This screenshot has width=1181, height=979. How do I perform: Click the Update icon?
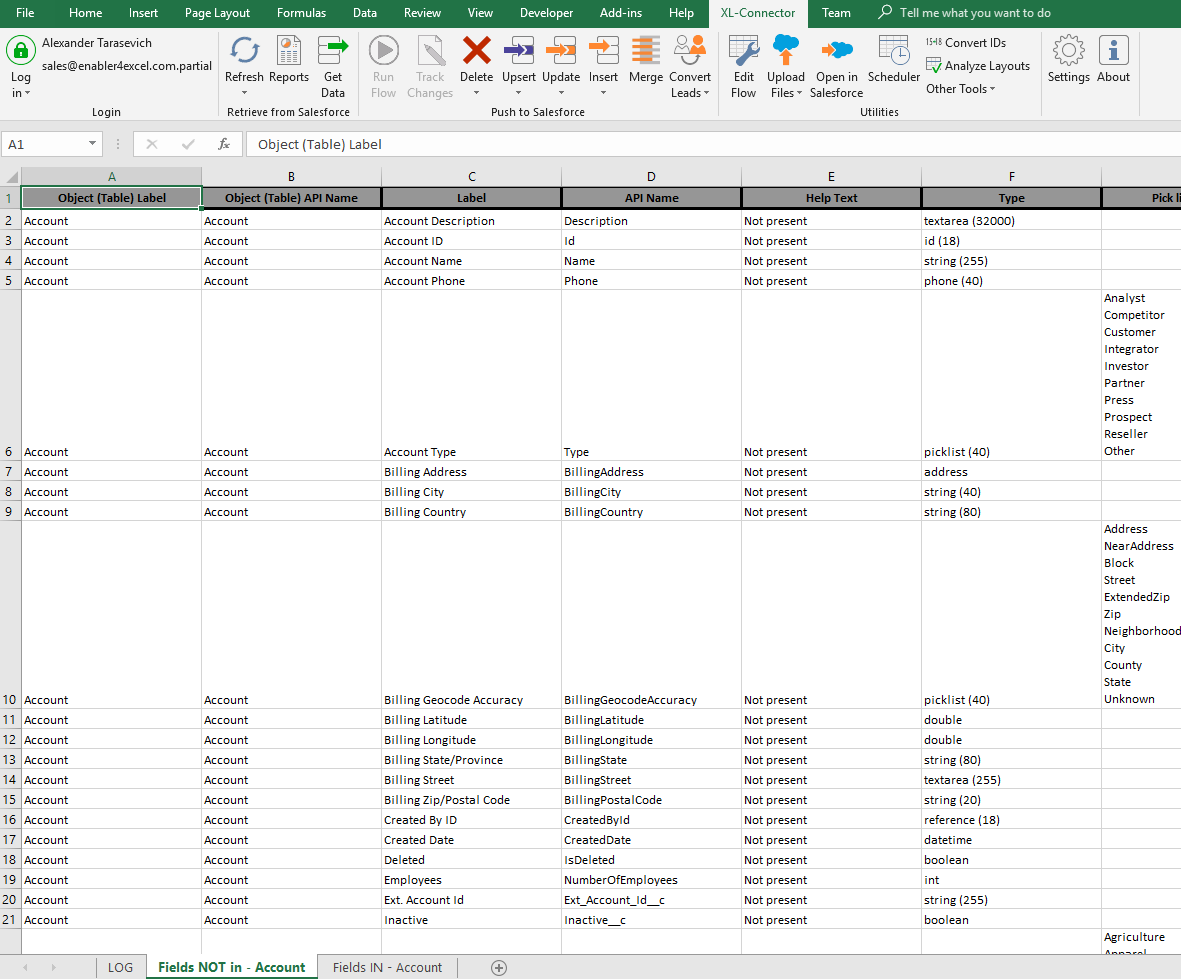coord(560,50)
